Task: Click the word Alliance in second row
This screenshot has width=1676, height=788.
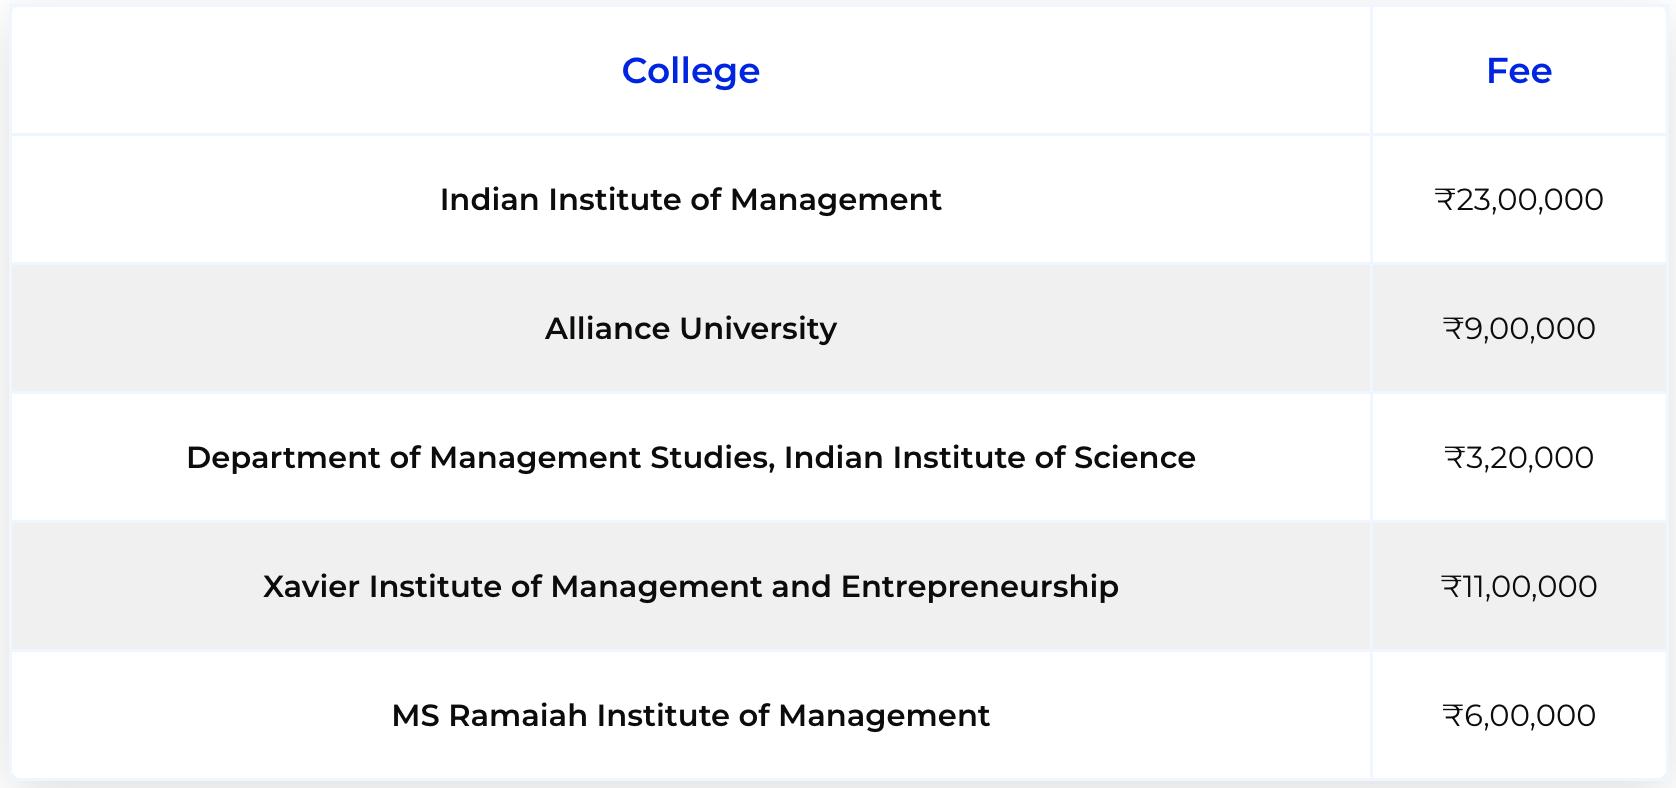Action: 607,328
